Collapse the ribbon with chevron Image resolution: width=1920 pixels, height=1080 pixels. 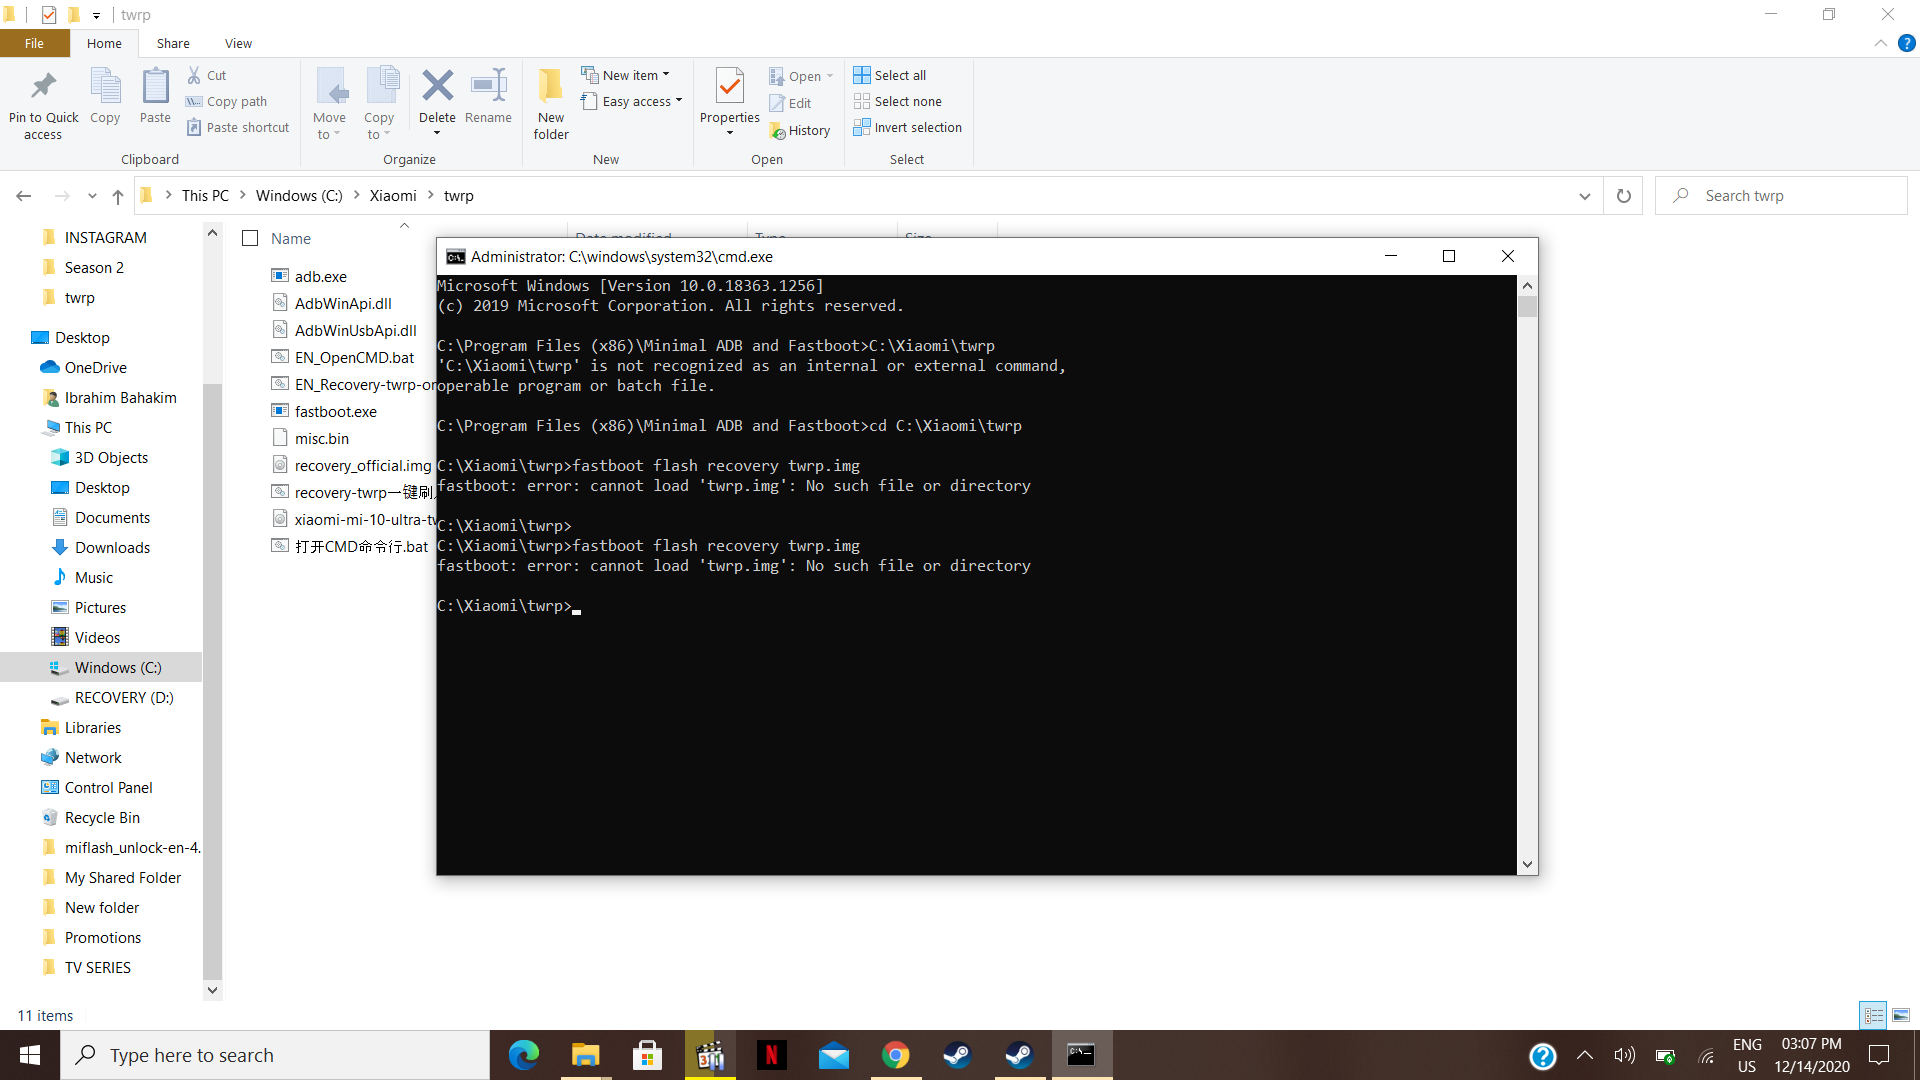pos(1880,43)
